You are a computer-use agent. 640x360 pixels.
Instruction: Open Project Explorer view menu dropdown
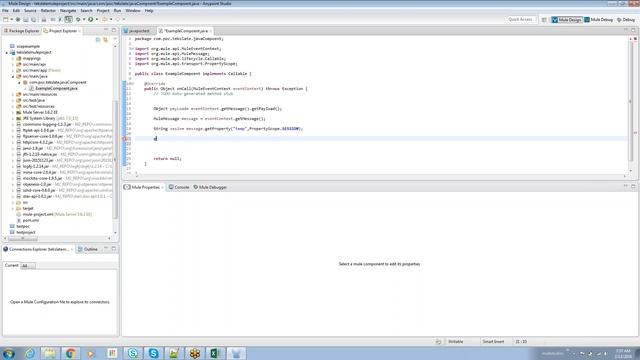tap(115, 39)
